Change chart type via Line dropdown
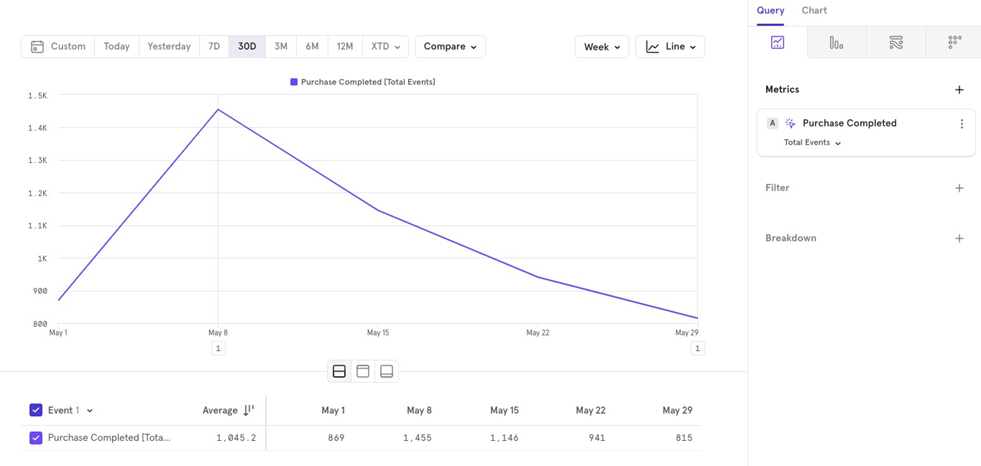Image resolution: width=981 pixels, height=466 pixels. [x=670, y=47]
